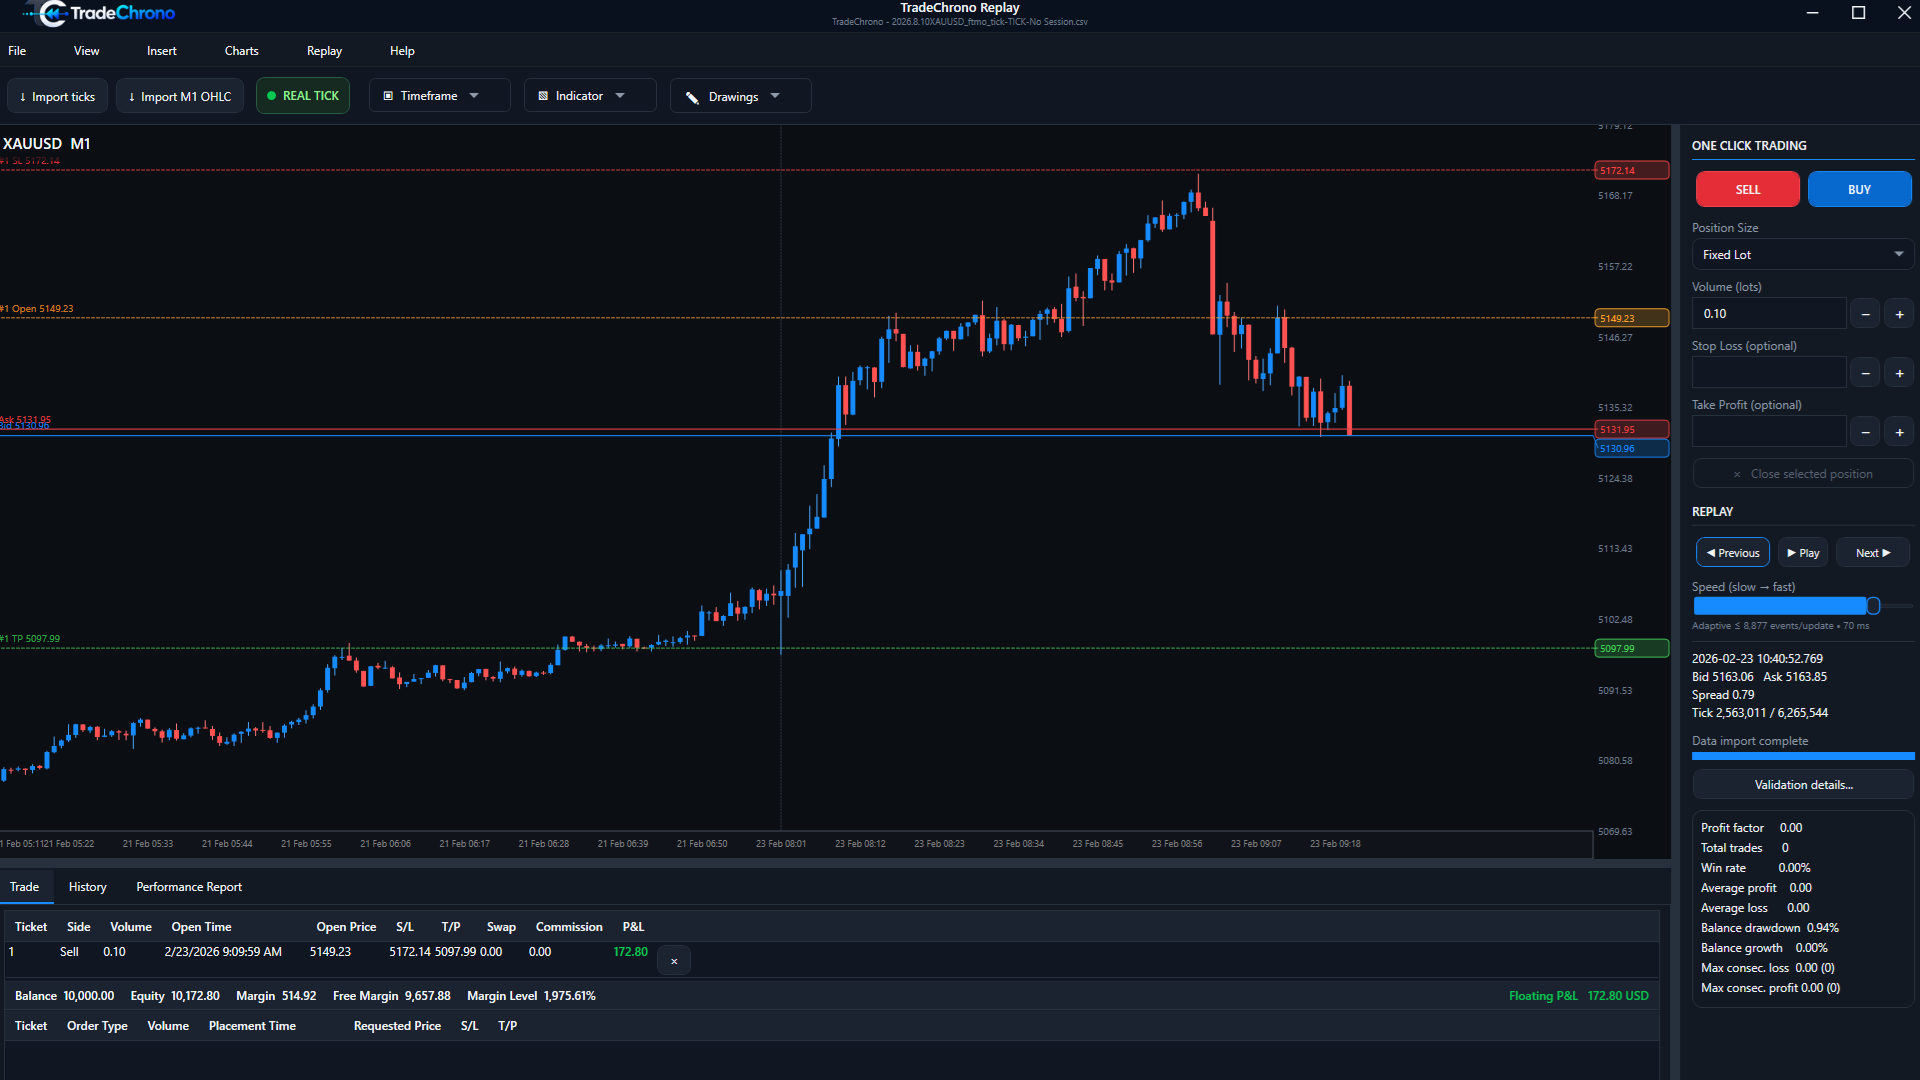Decrease Stop Loss with minus button

[1865, 373]
